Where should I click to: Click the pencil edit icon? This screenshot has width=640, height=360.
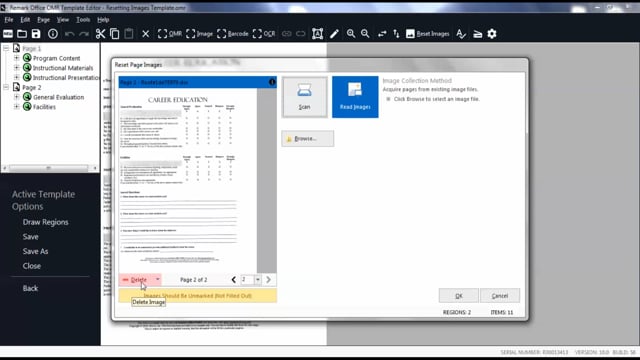pyautogui.click(x=334, y=34)
